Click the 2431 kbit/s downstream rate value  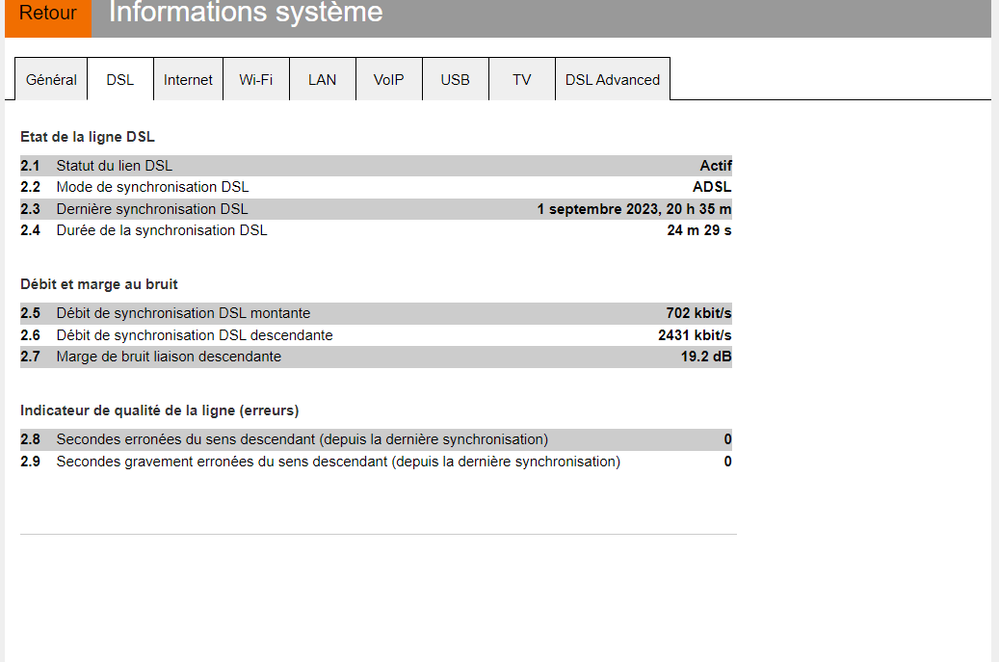pos(694,335)
